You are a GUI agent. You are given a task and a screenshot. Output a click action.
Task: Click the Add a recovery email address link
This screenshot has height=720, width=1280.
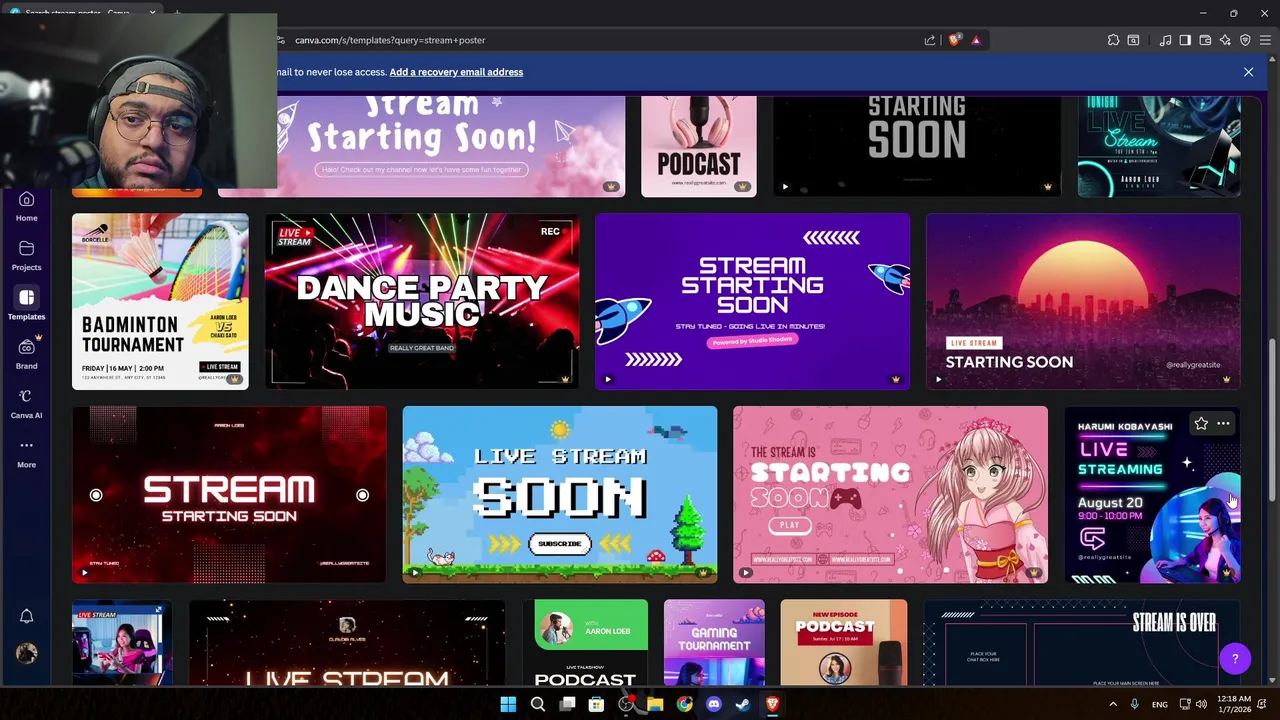tap(456, 72)
